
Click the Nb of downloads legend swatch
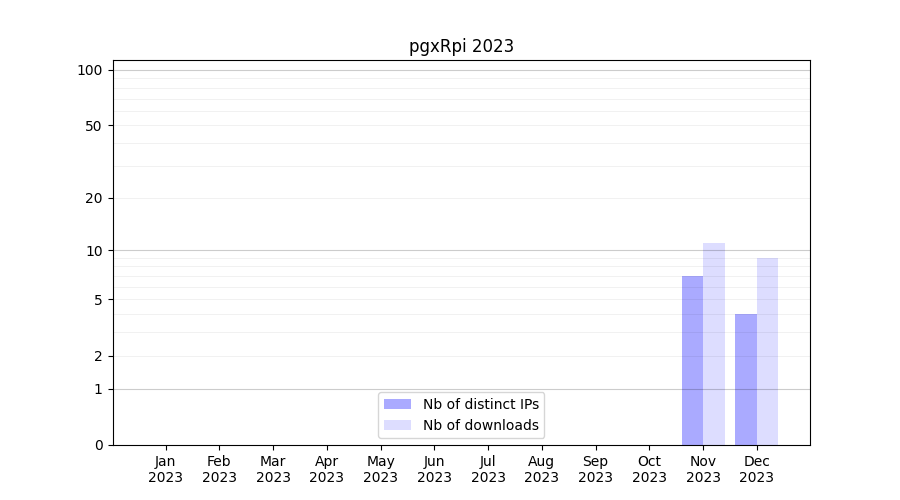397,425
